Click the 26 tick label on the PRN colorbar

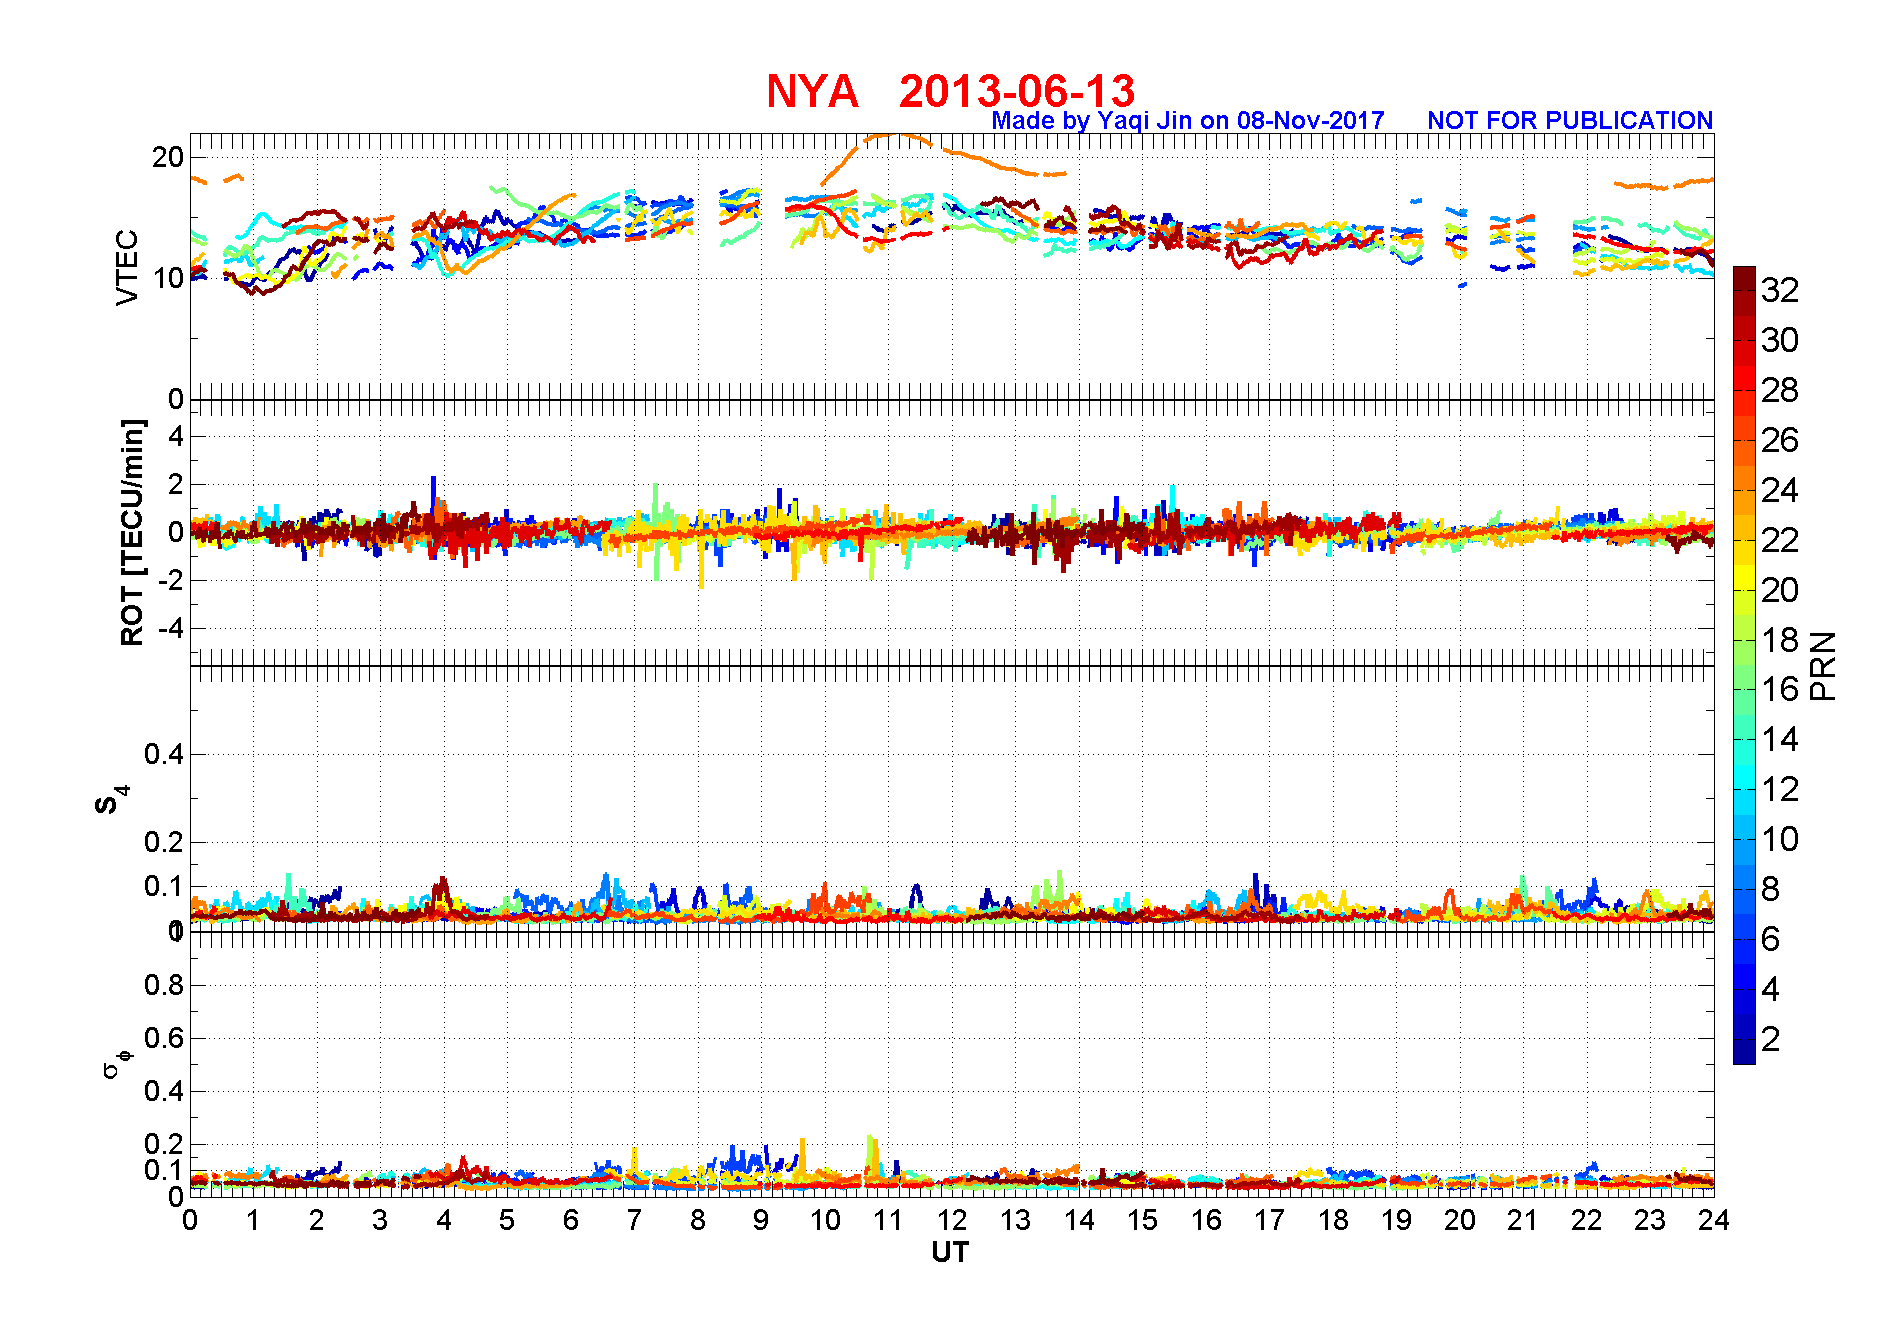[1780, 440]
